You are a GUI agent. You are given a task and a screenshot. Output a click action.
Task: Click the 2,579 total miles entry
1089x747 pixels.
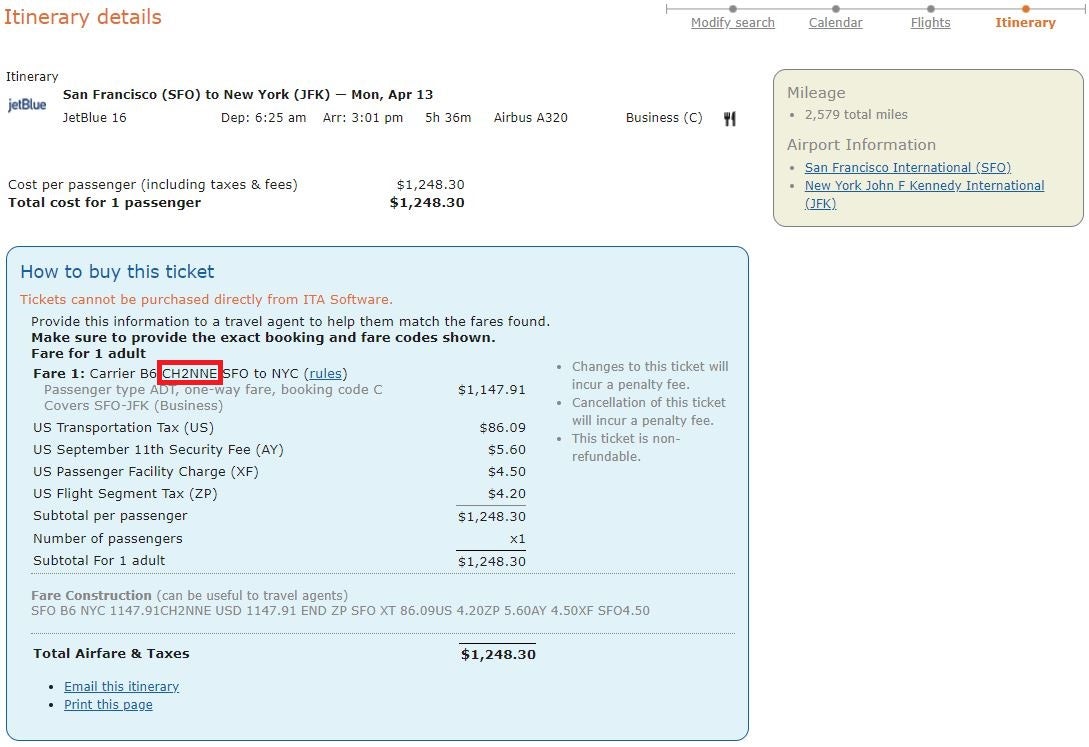click(856, 115)
